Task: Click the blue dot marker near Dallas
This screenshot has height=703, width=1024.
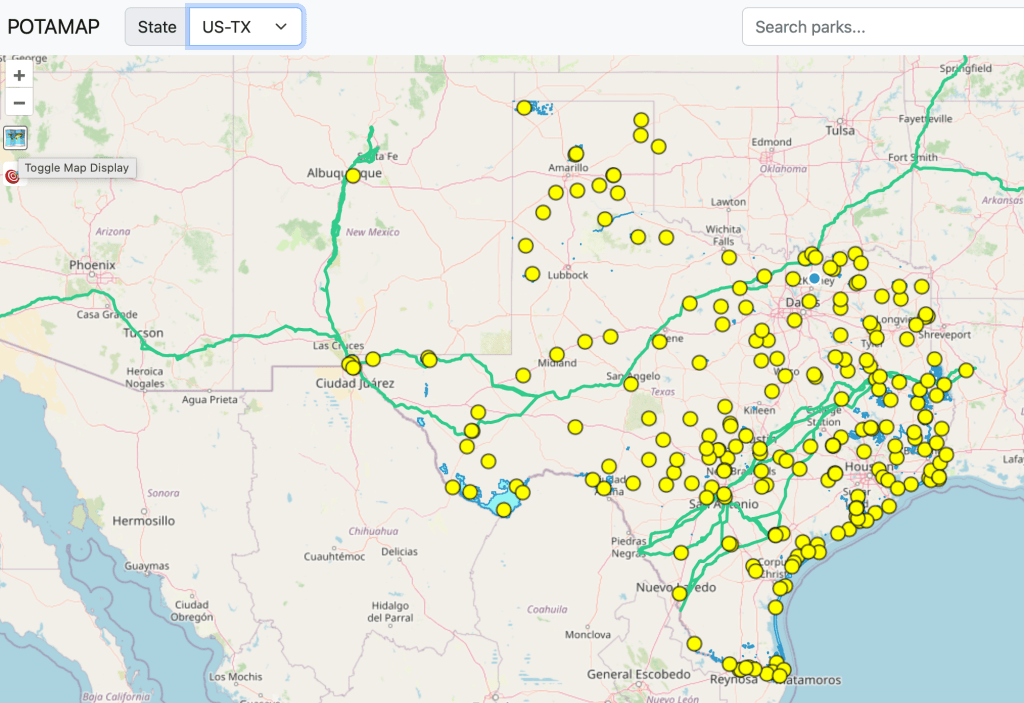Action: click(814, 278)
